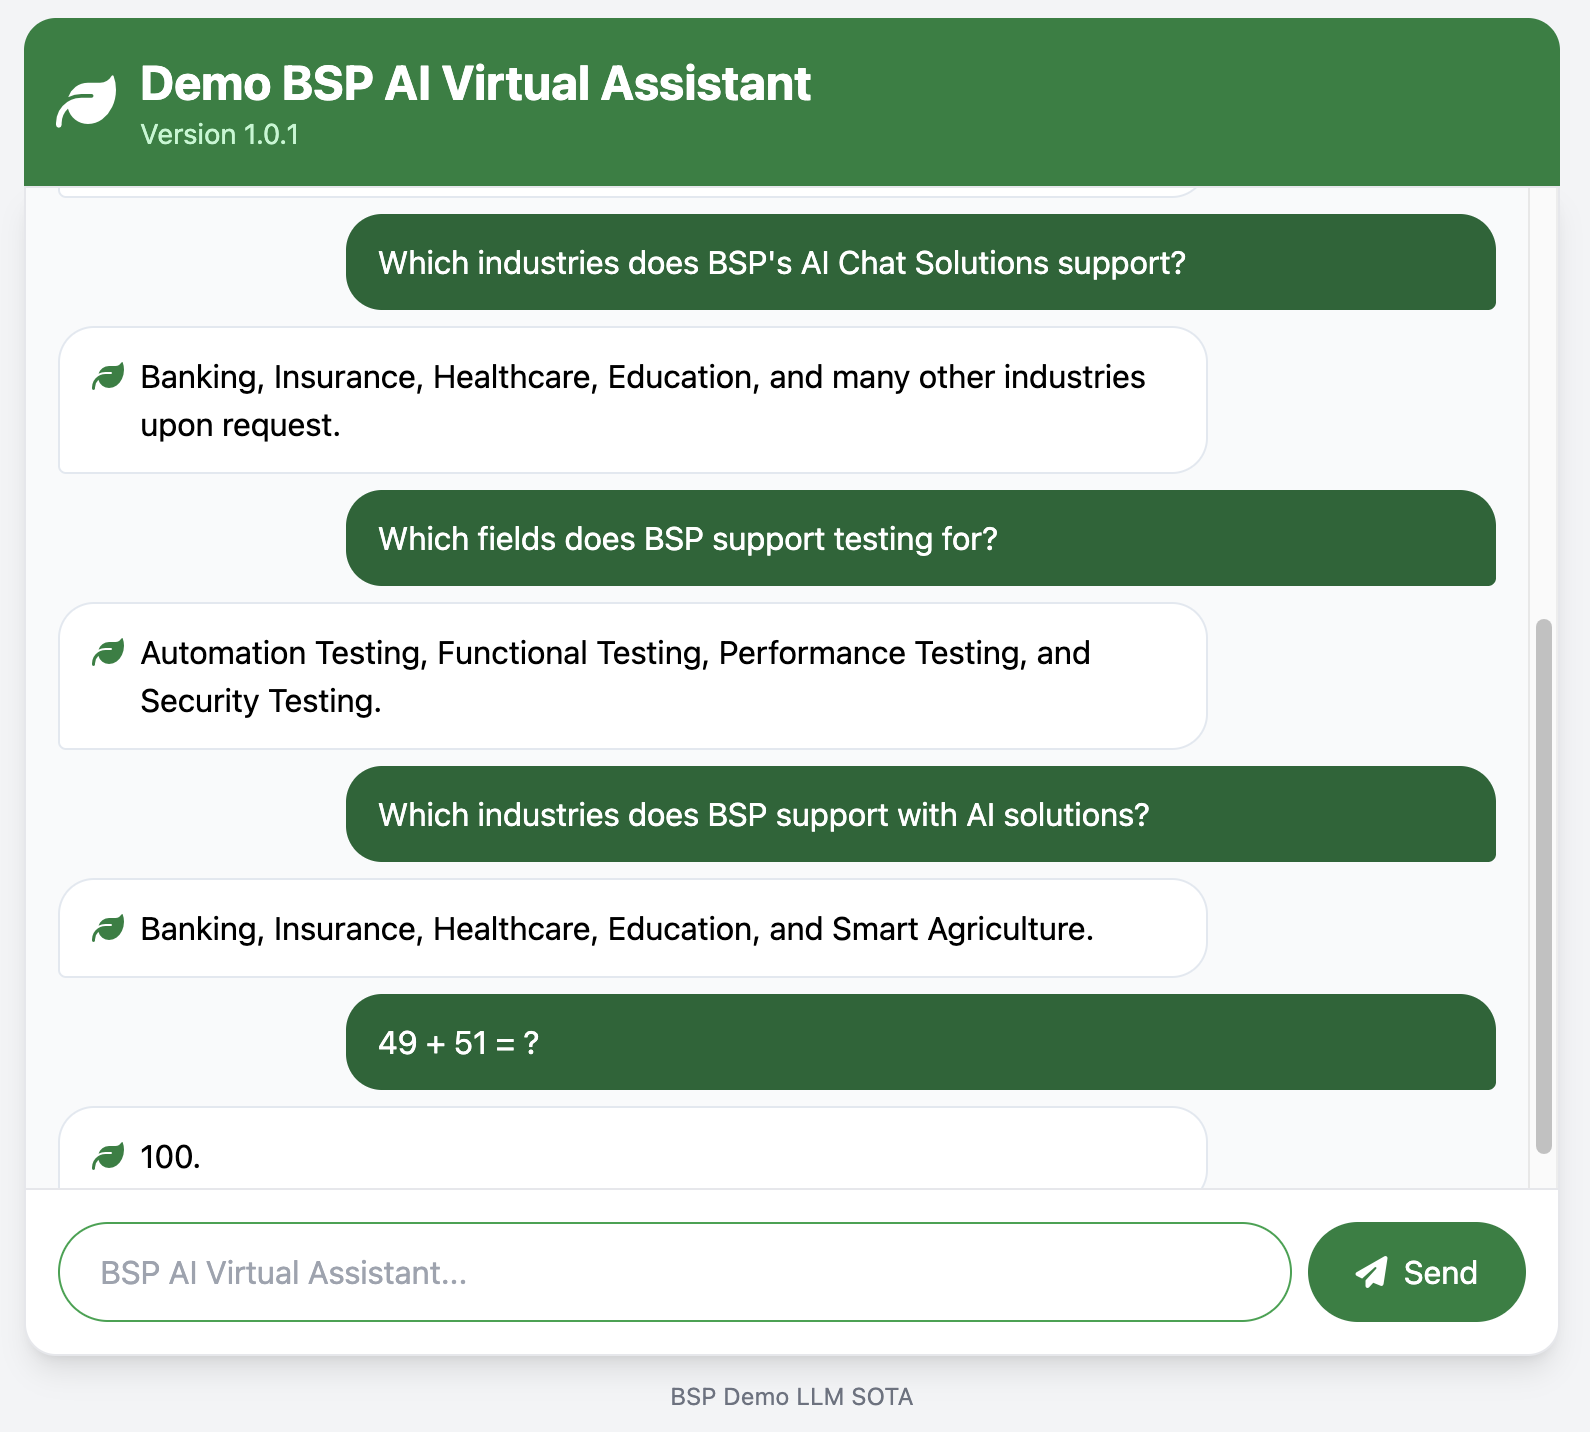
Task: Click leaf icon beside 'many other industries' reply
Action: tap(108, 377)
